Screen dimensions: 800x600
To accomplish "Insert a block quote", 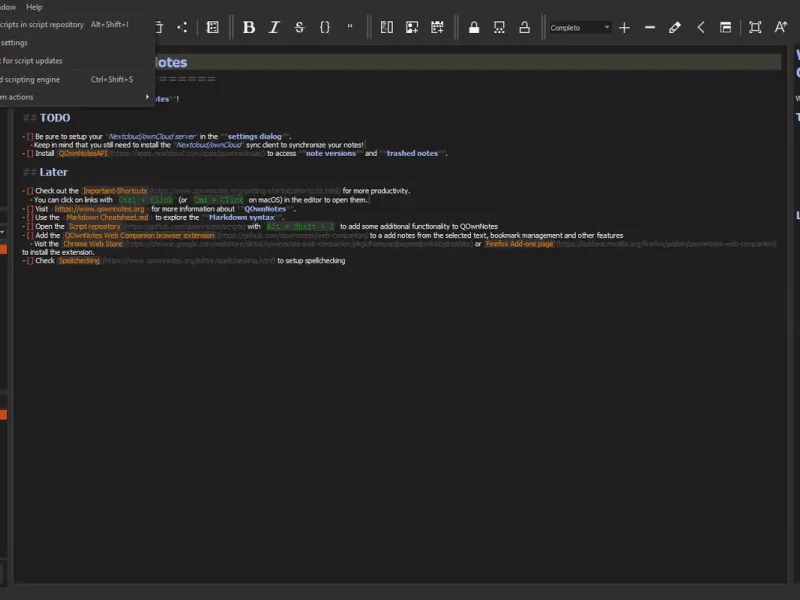I will 350,27.
